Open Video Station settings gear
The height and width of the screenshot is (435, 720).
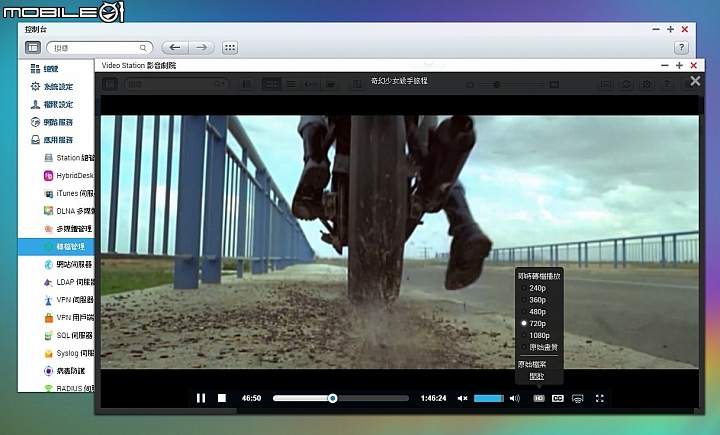click(x=647, y=84)
